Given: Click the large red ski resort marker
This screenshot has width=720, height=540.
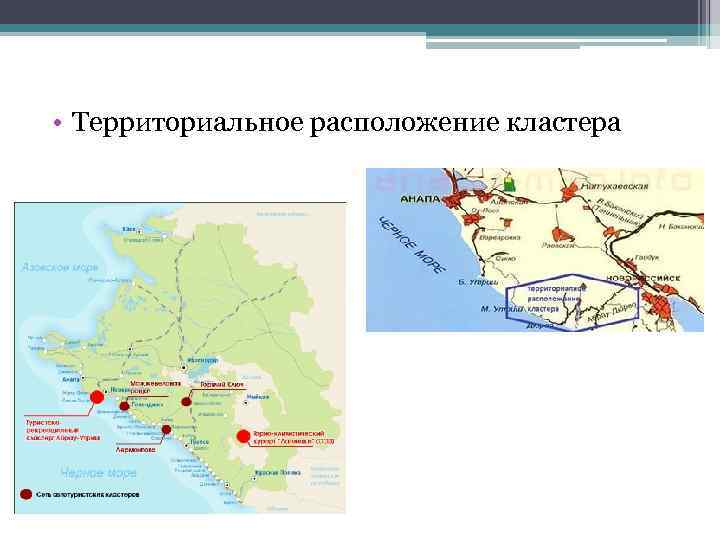Looking at the screenshot, I should click(243, 436).
